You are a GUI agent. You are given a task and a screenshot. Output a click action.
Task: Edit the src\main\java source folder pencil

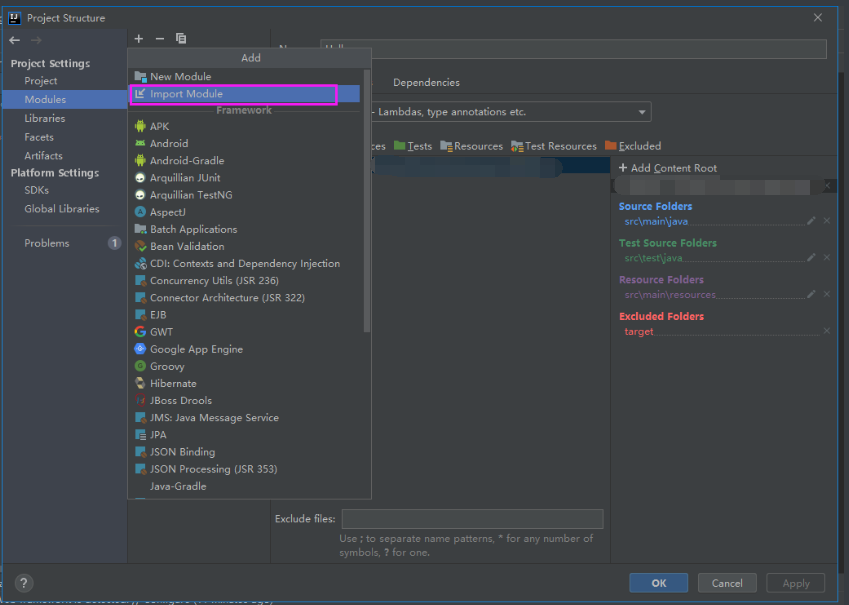[811, 220]
